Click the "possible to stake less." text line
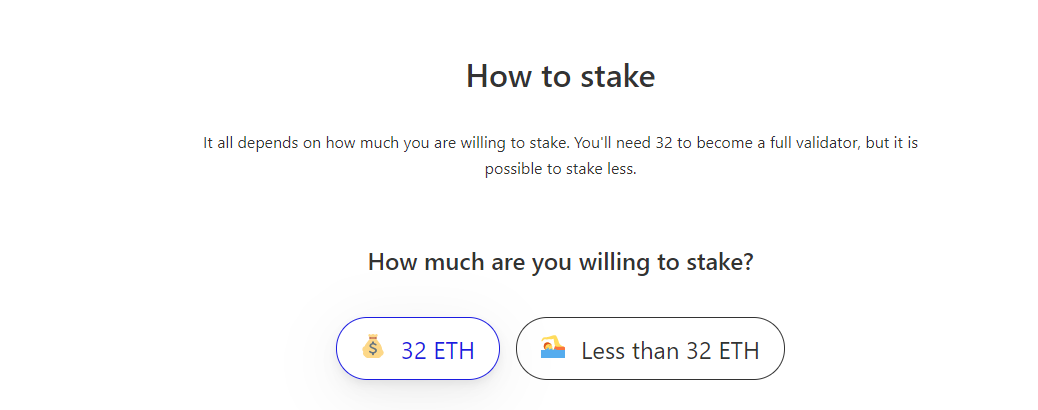The height and width of the screenshot is (410, 1038). (x=561, y=169)
